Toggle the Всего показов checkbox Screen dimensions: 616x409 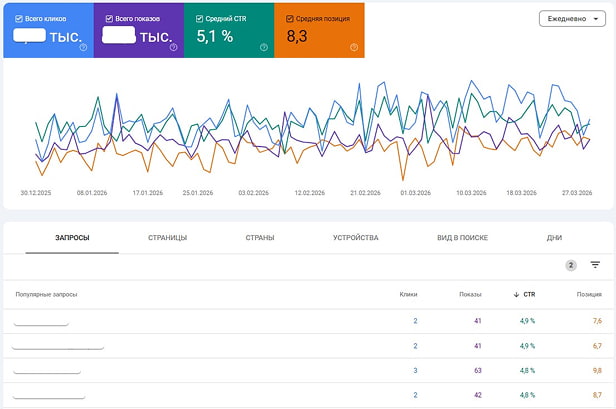109,18
